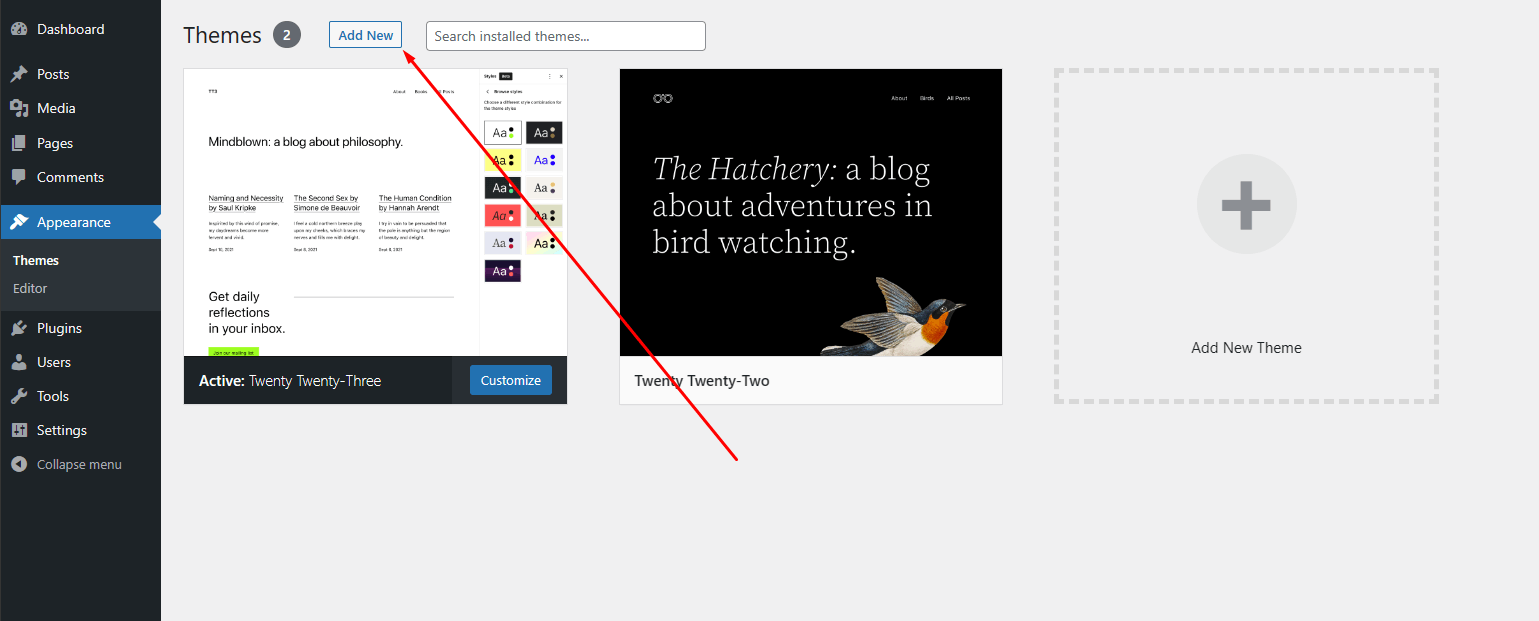Viewport: 1539px width, 621px height.
Task: Click the Plugins plug icon
Action: (x=19, y=328)
